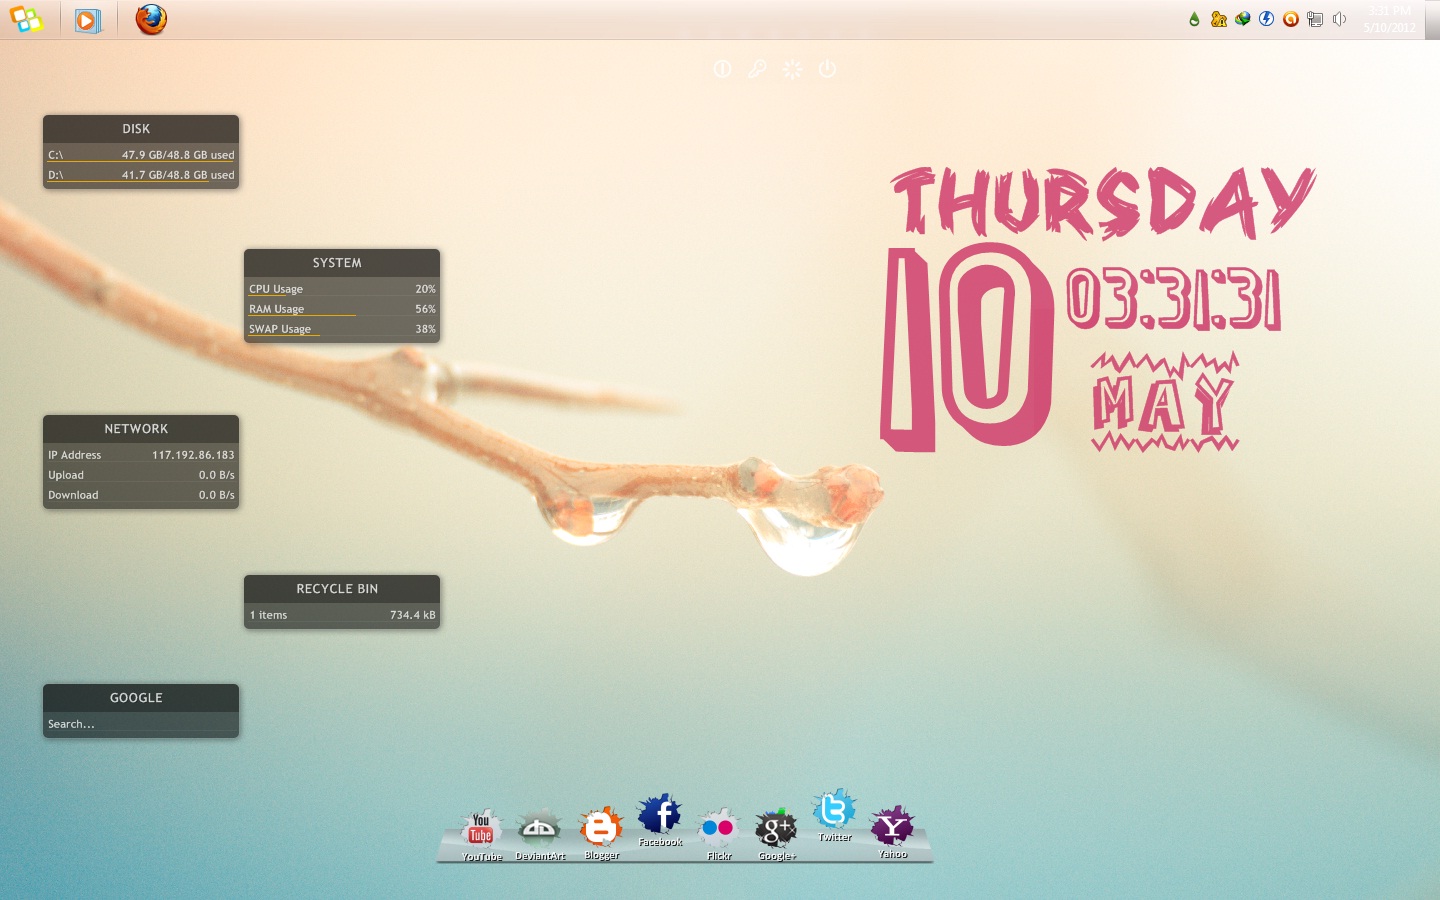Click the GOOGLE widget header
Viewport: 1440px width, 900px height.
click(x=141, y=698)
